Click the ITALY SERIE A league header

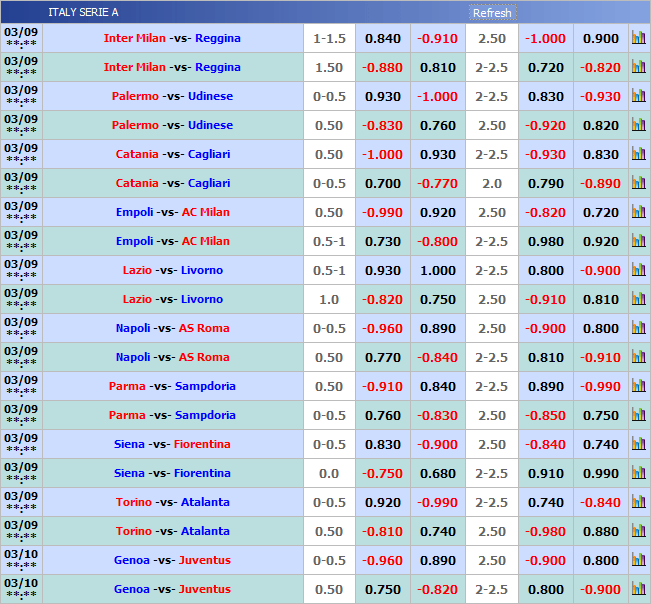83,12
